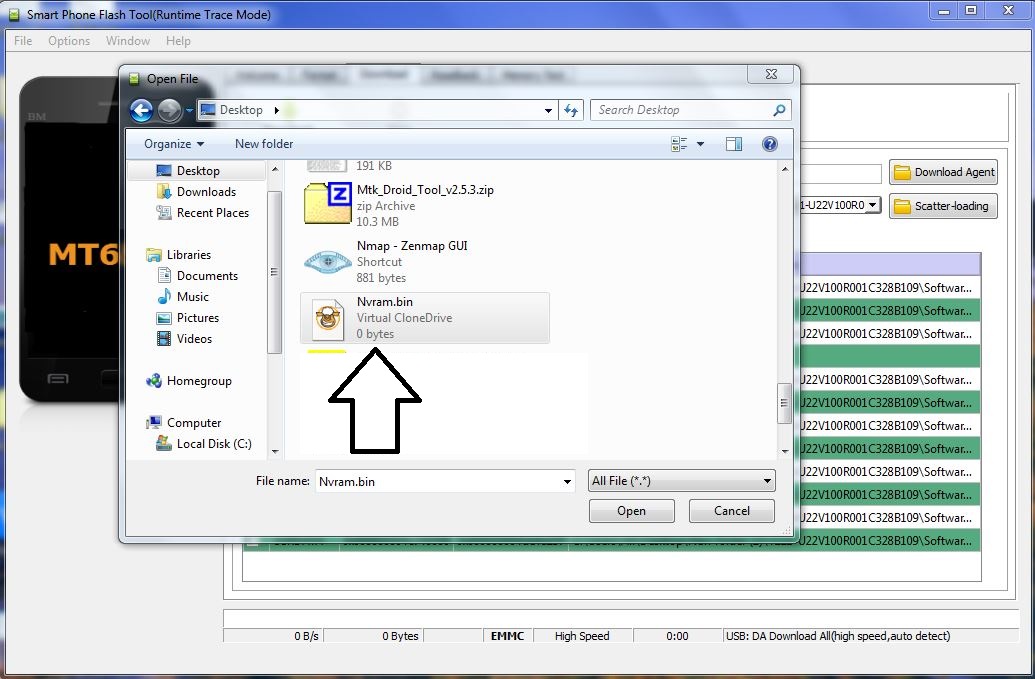Click the Scatter-loading button

point(943,206)
